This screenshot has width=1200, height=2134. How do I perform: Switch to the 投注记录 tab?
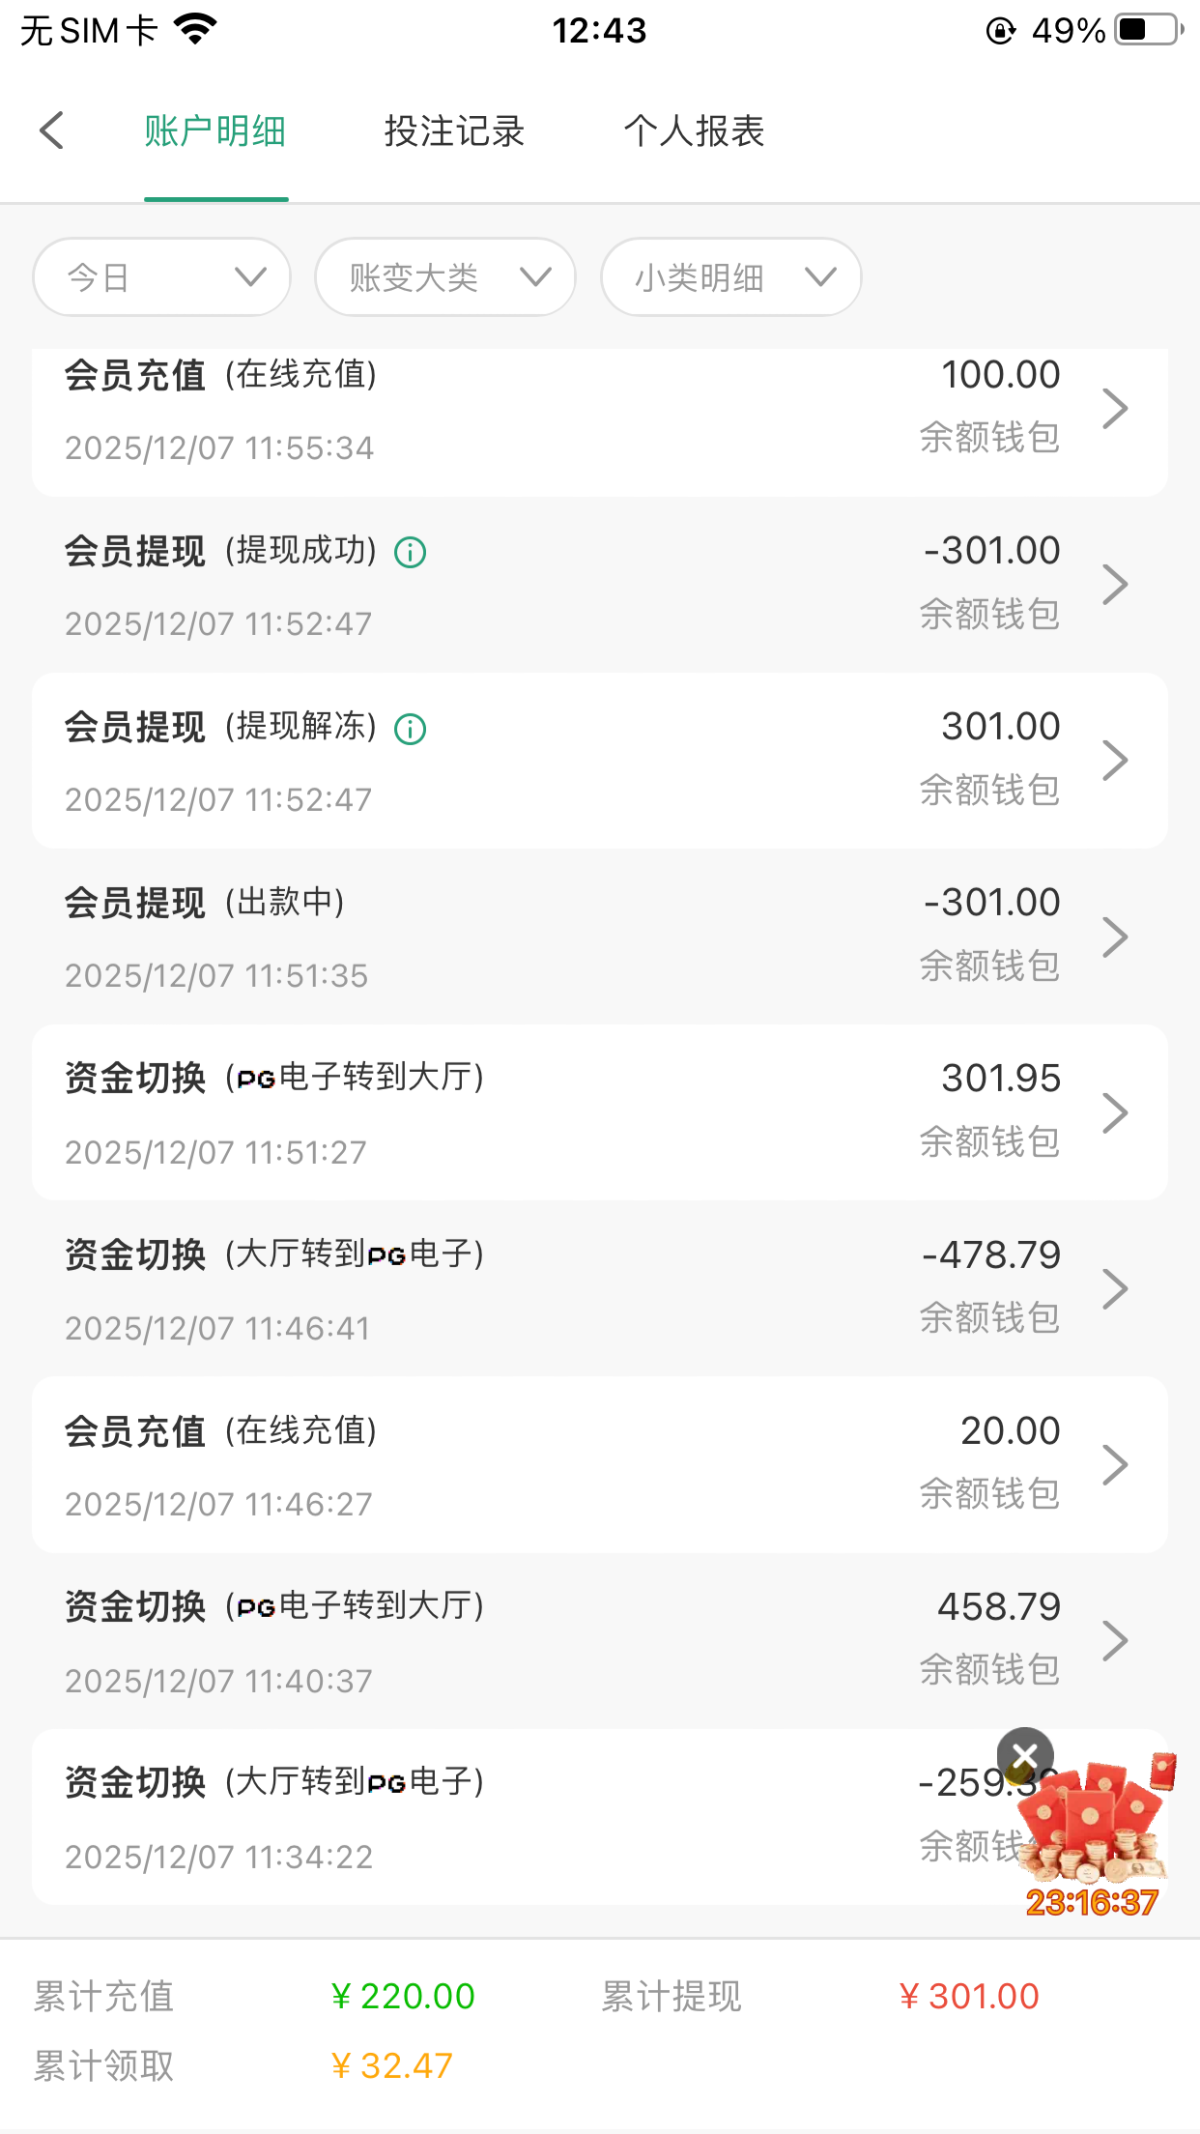454,131
